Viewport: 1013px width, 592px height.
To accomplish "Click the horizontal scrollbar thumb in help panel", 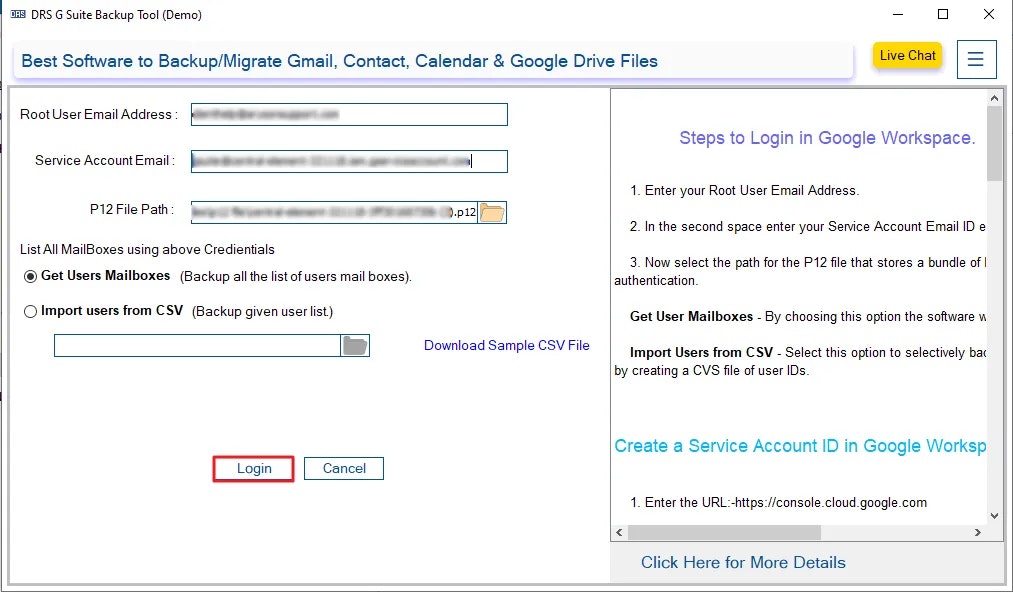I will [724, 533].
